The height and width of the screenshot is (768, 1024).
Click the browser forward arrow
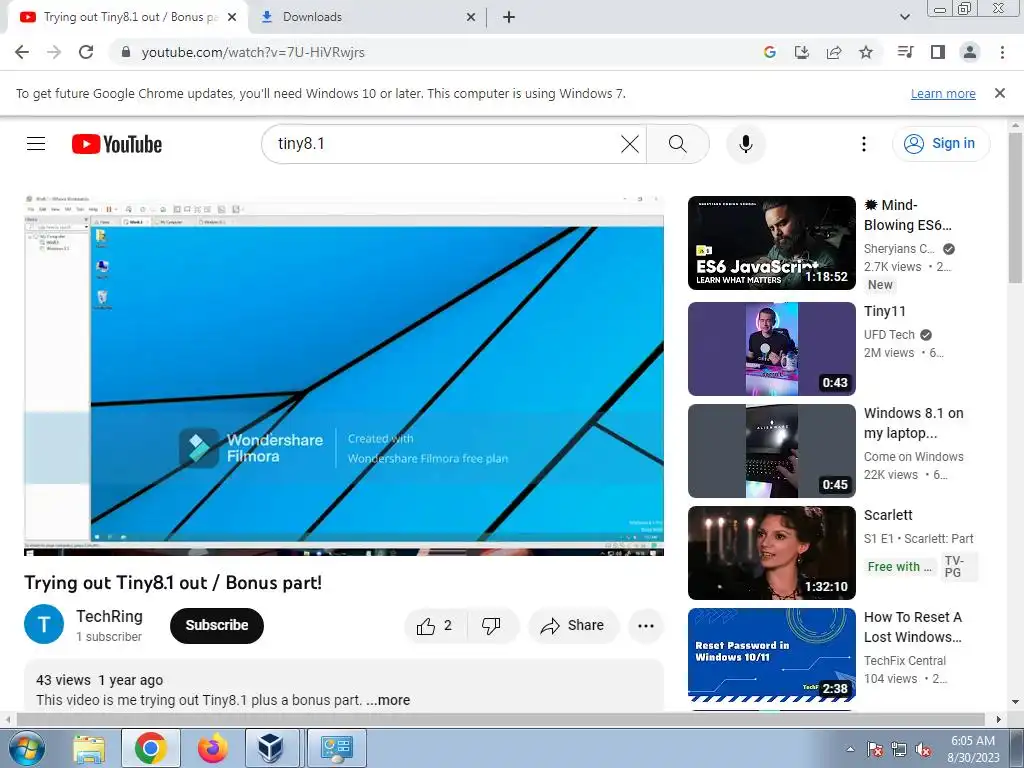click(54, 52)
